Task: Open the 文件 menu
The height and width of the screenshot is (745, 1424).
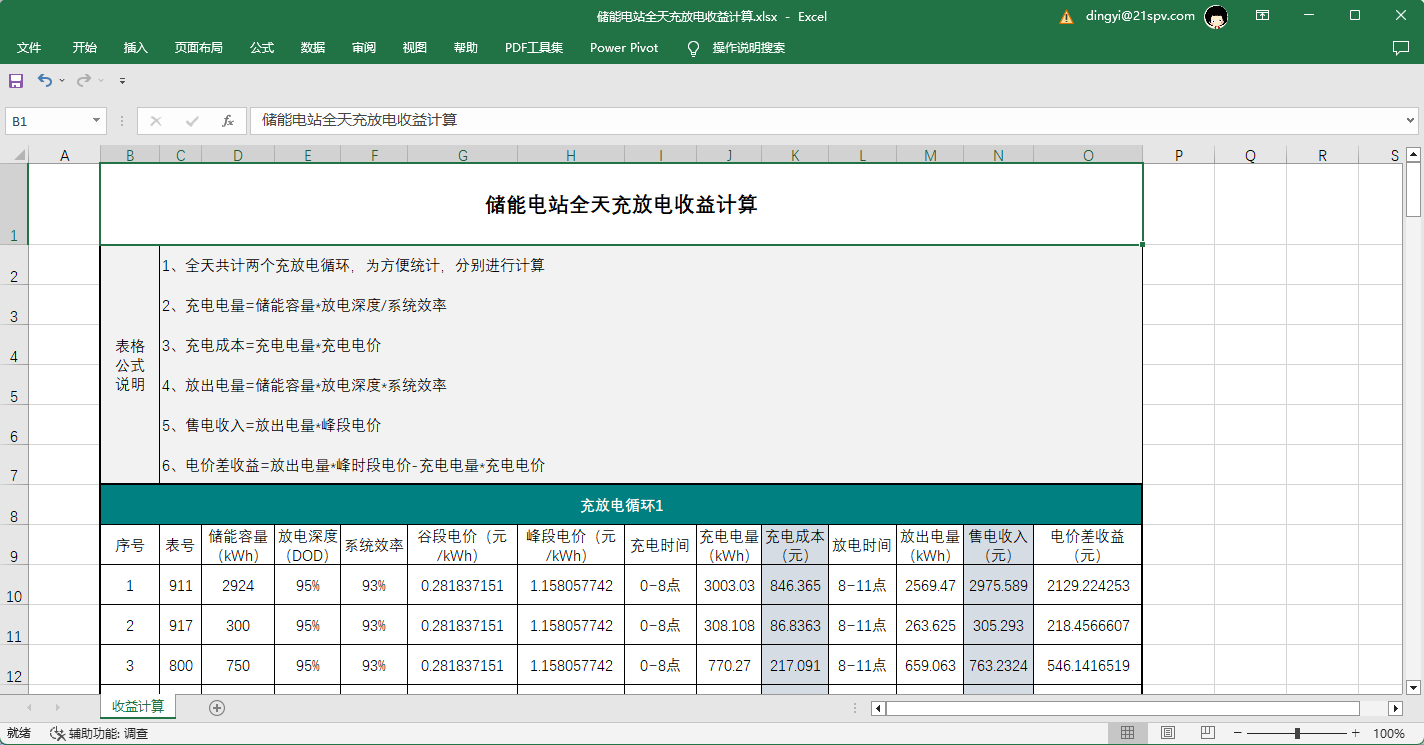Action: [29, 47]
